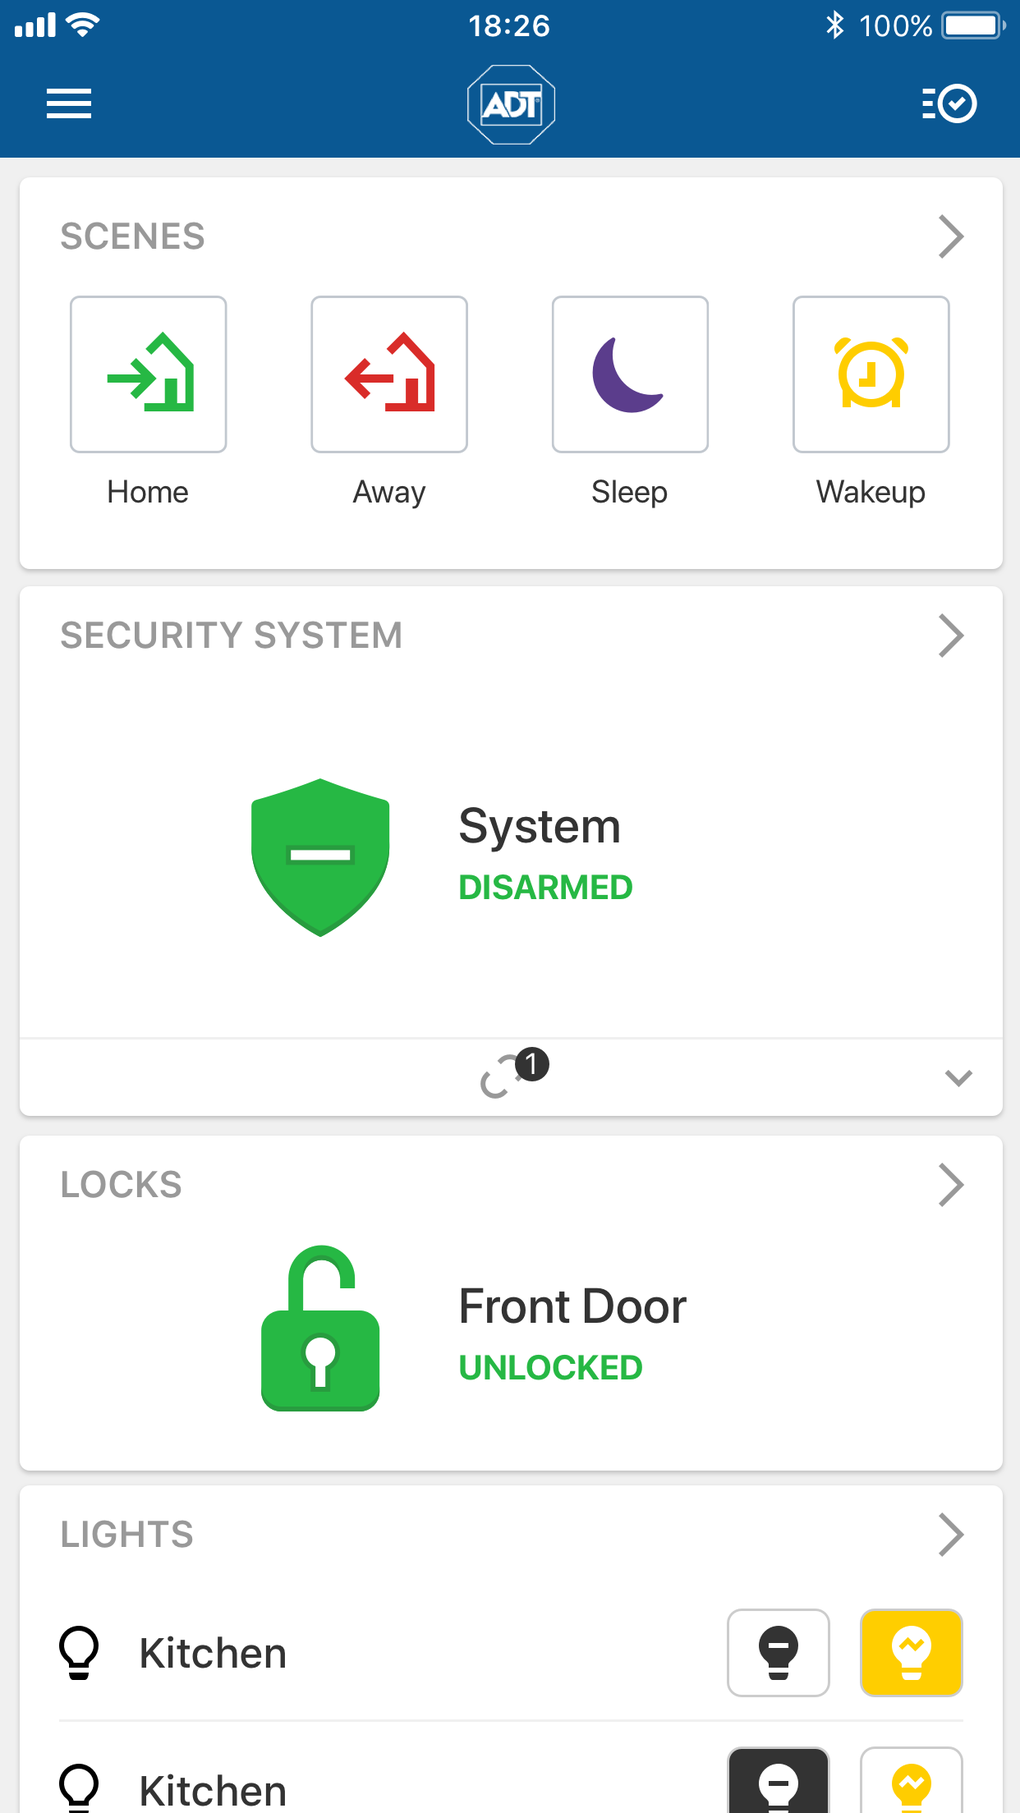1020x1813 pixels.
Task: Activate the Away scene
Action: pyautogui.click(x=389, y=374)
